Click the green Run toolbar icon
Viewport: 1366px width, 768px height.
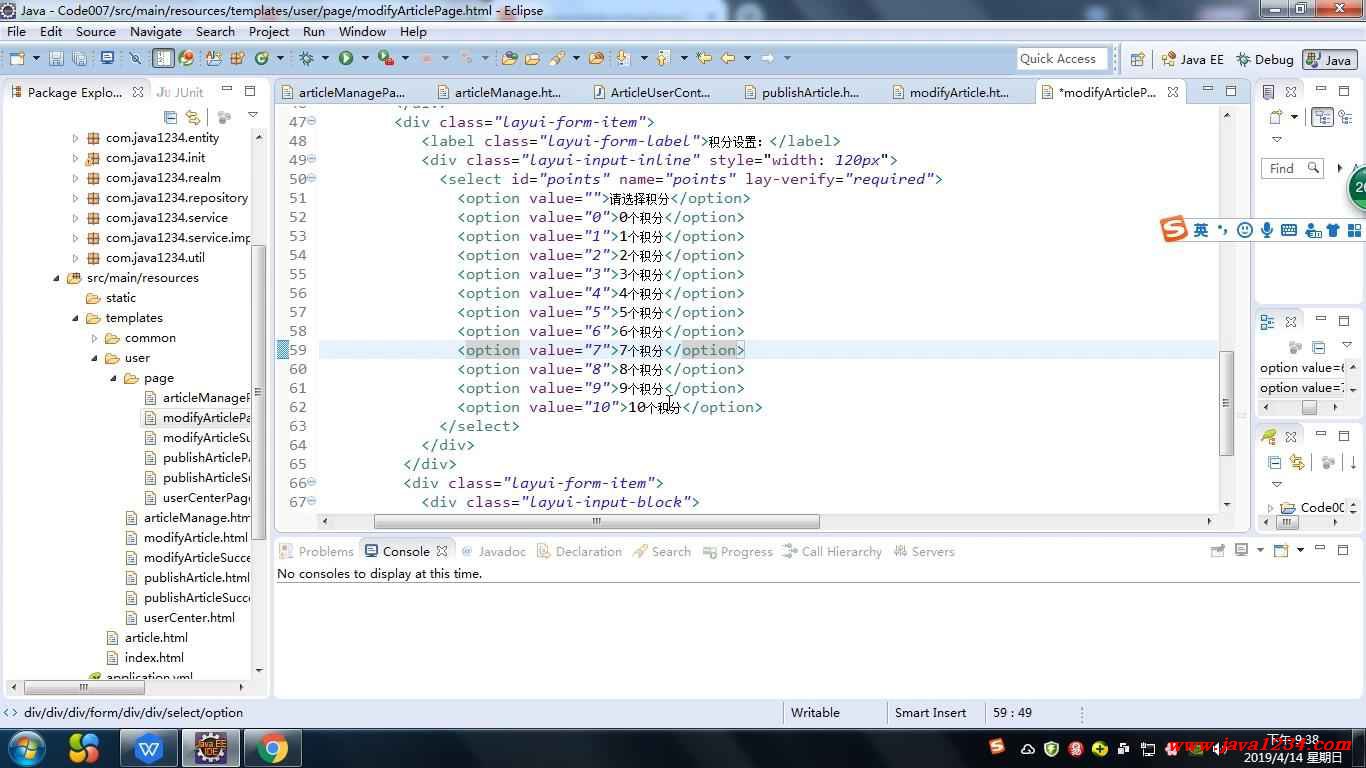[x=346, y=58]
